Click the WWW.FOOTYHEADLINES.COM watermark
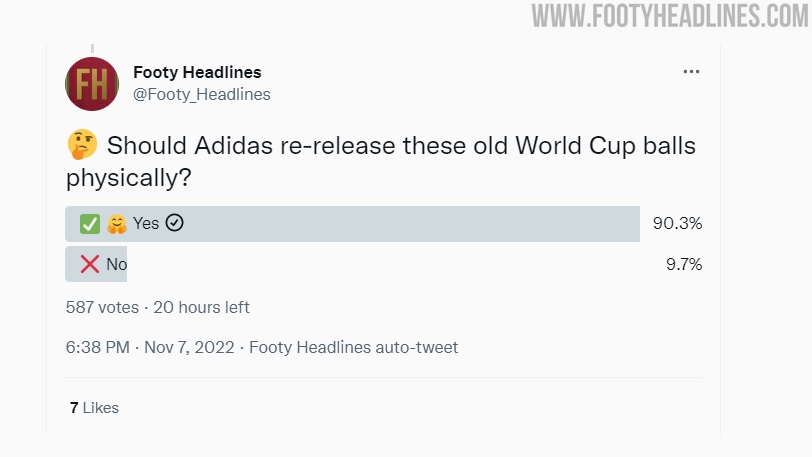 [x=670, y=16]
